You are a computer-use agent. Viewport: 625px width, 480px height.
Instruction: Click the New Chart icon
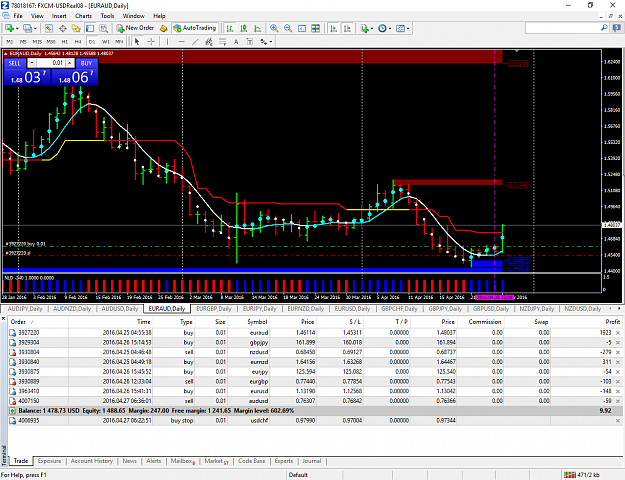pyautogui.click(x=9, y=28)
